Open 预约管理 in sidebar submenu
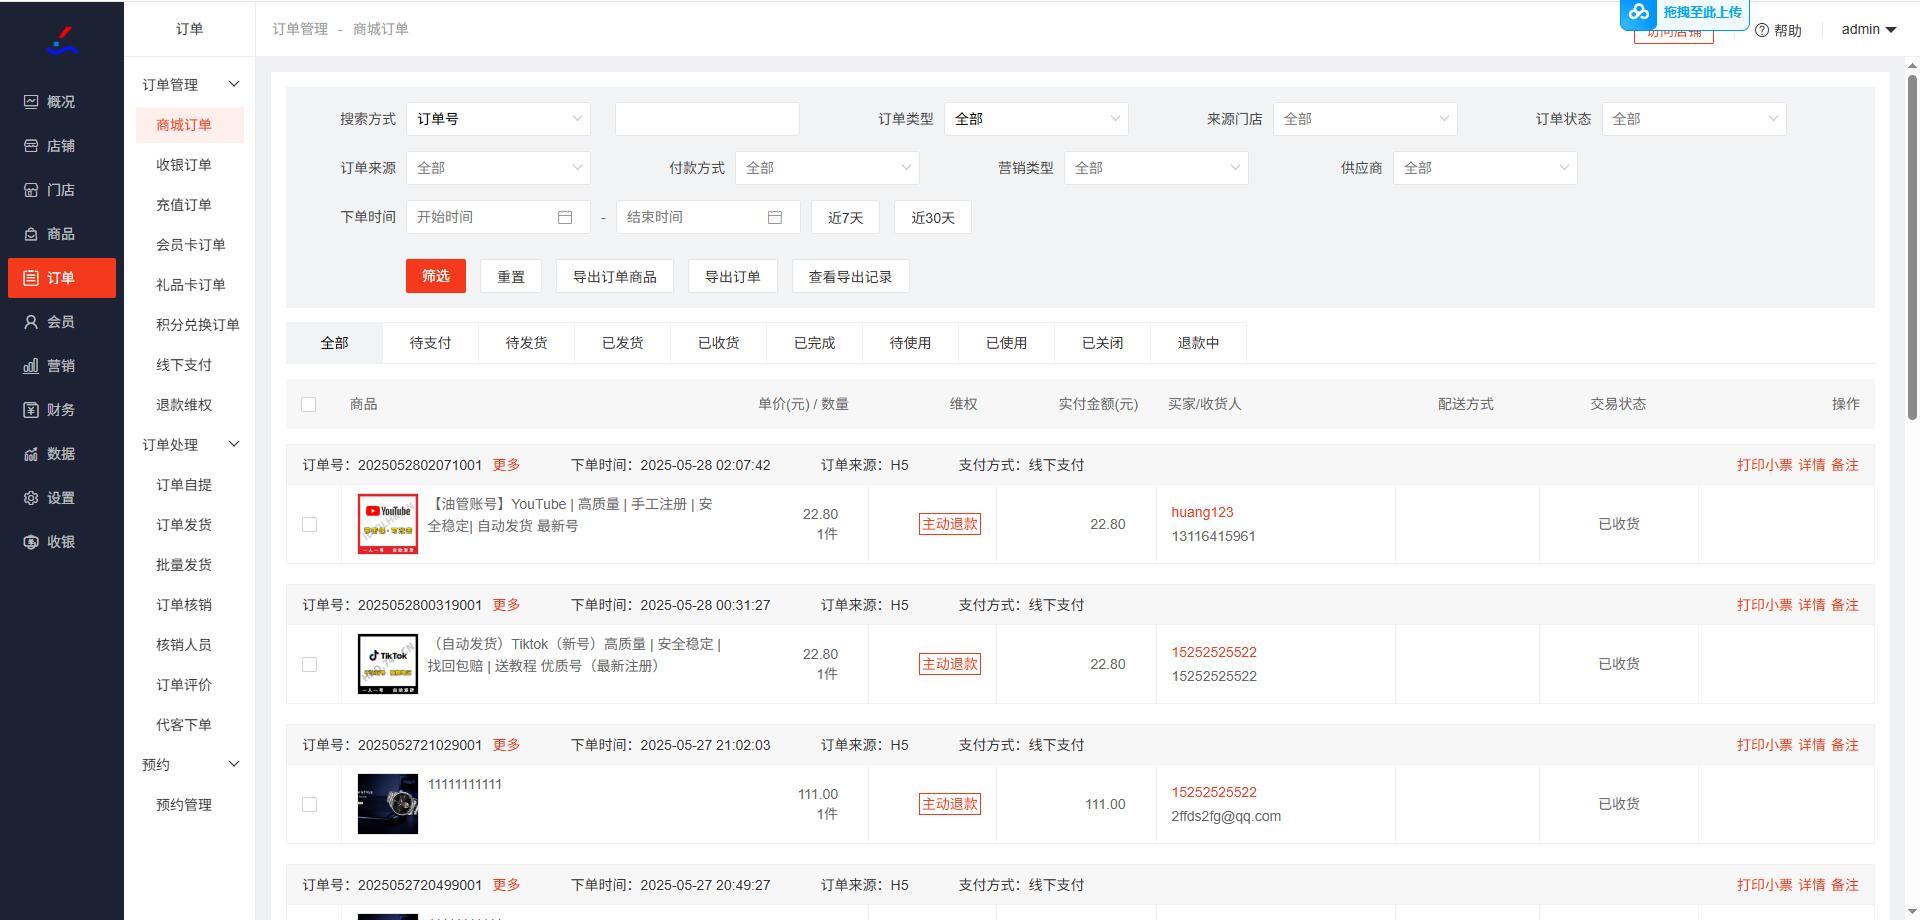This screenshot has width=1920, height=920. tap(184, 805)
